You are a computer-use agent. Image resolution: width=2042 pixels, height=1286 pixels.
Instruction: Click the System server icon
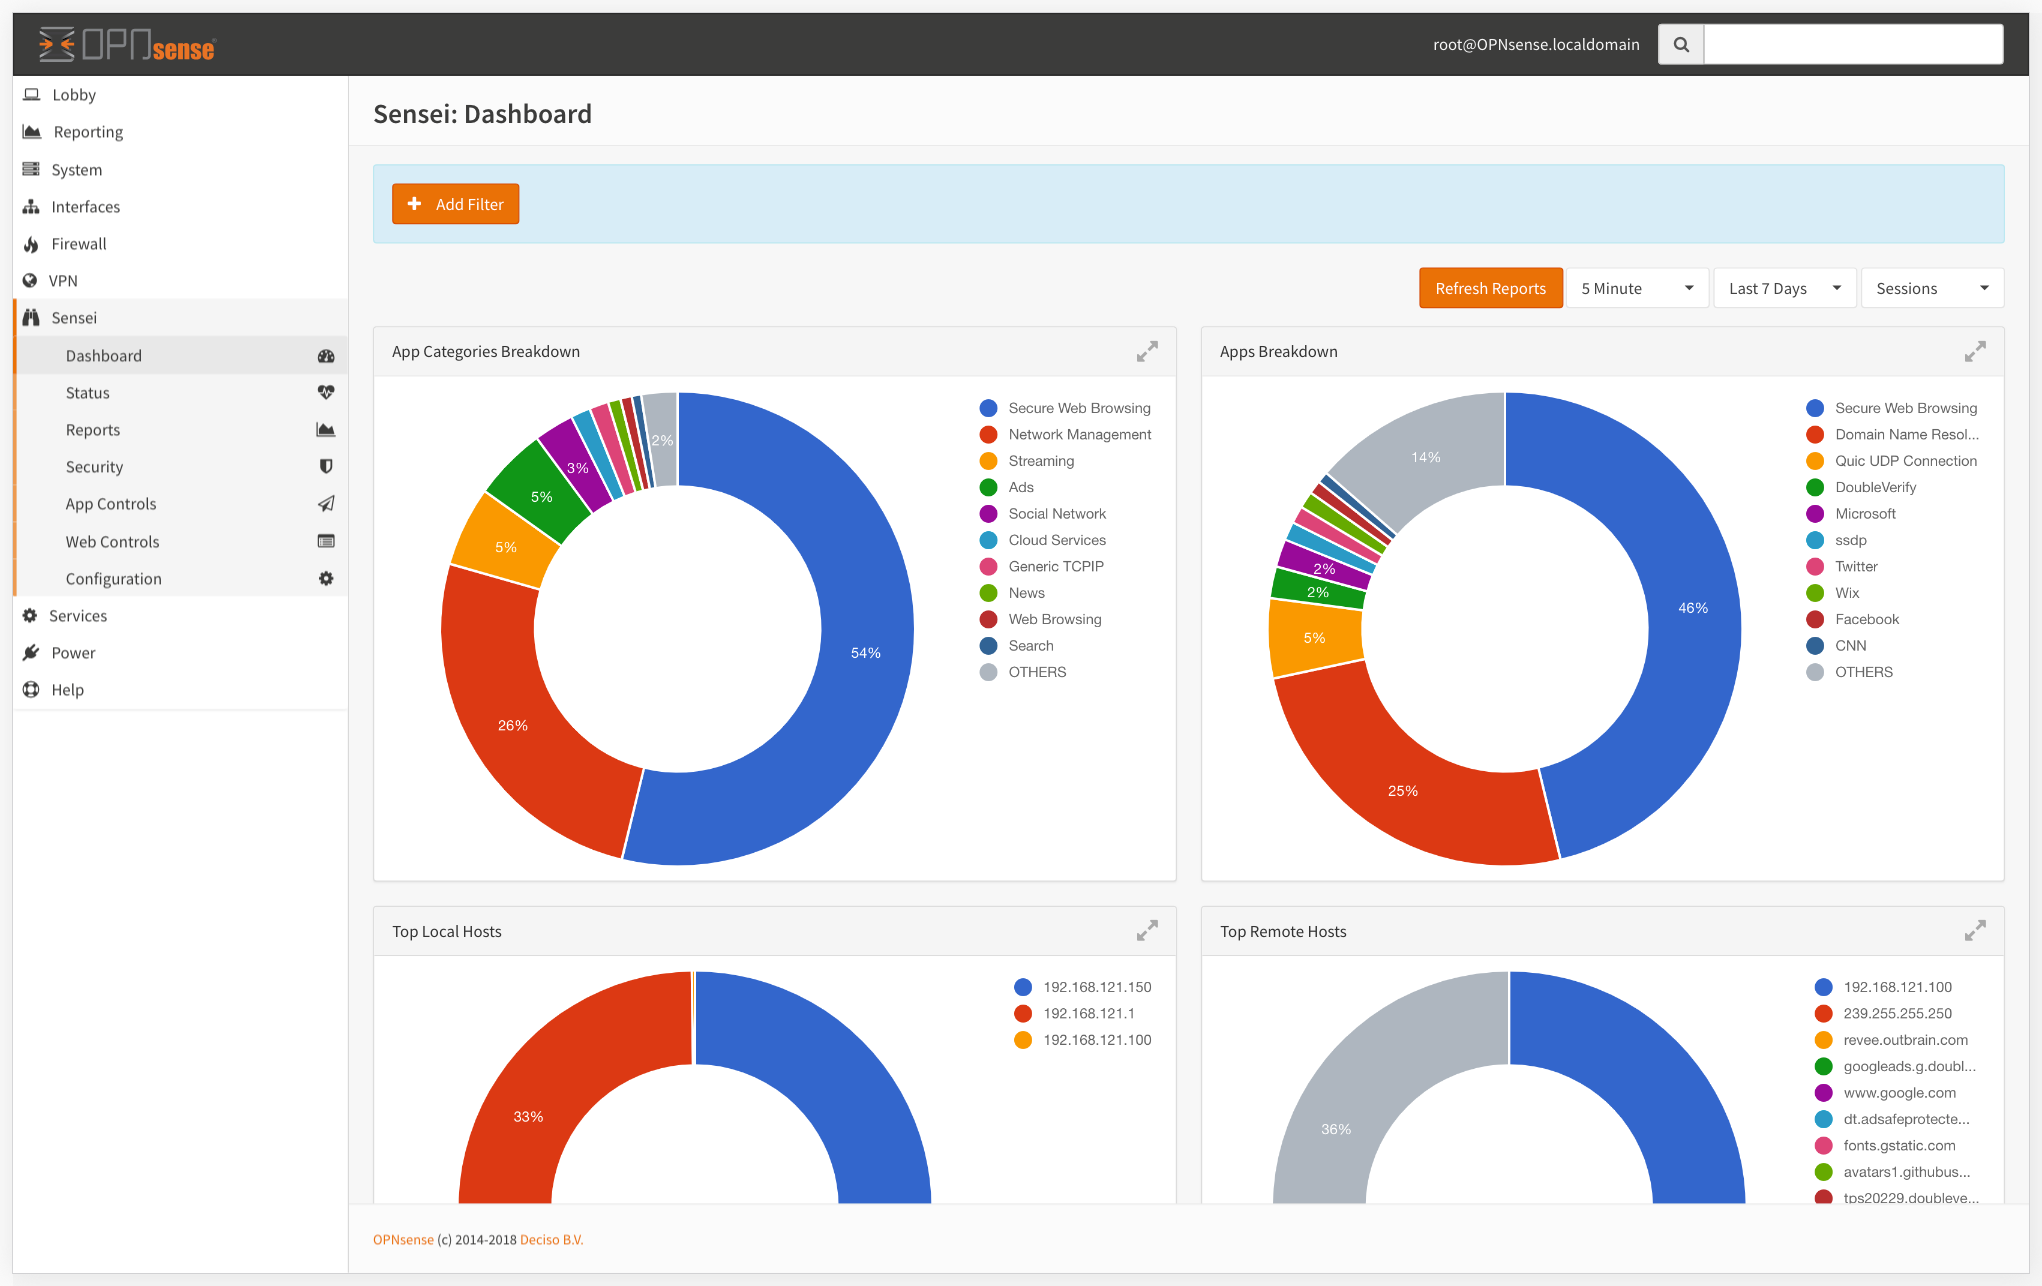tap(31, 169)
